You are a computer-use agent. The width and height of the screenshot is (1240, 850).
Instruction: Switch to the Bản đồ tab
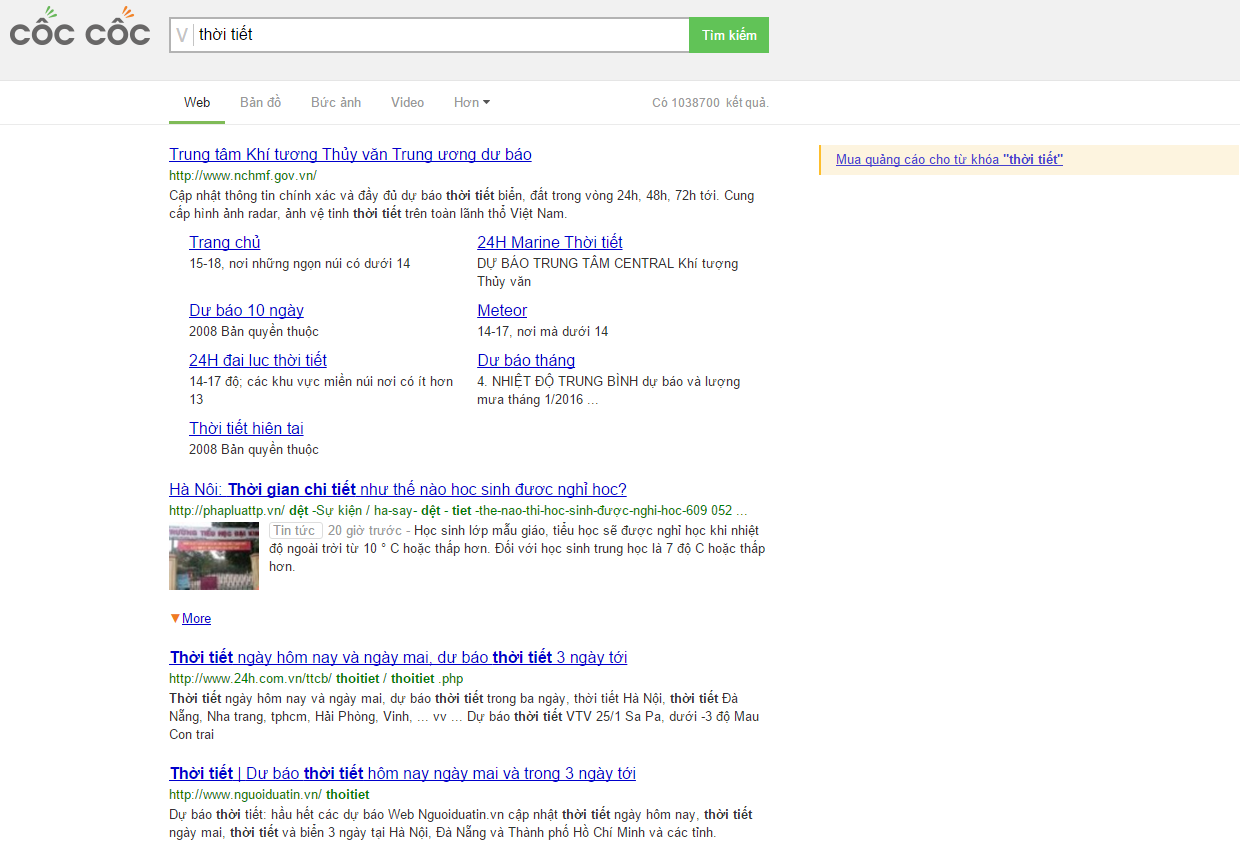coord(260,102)
